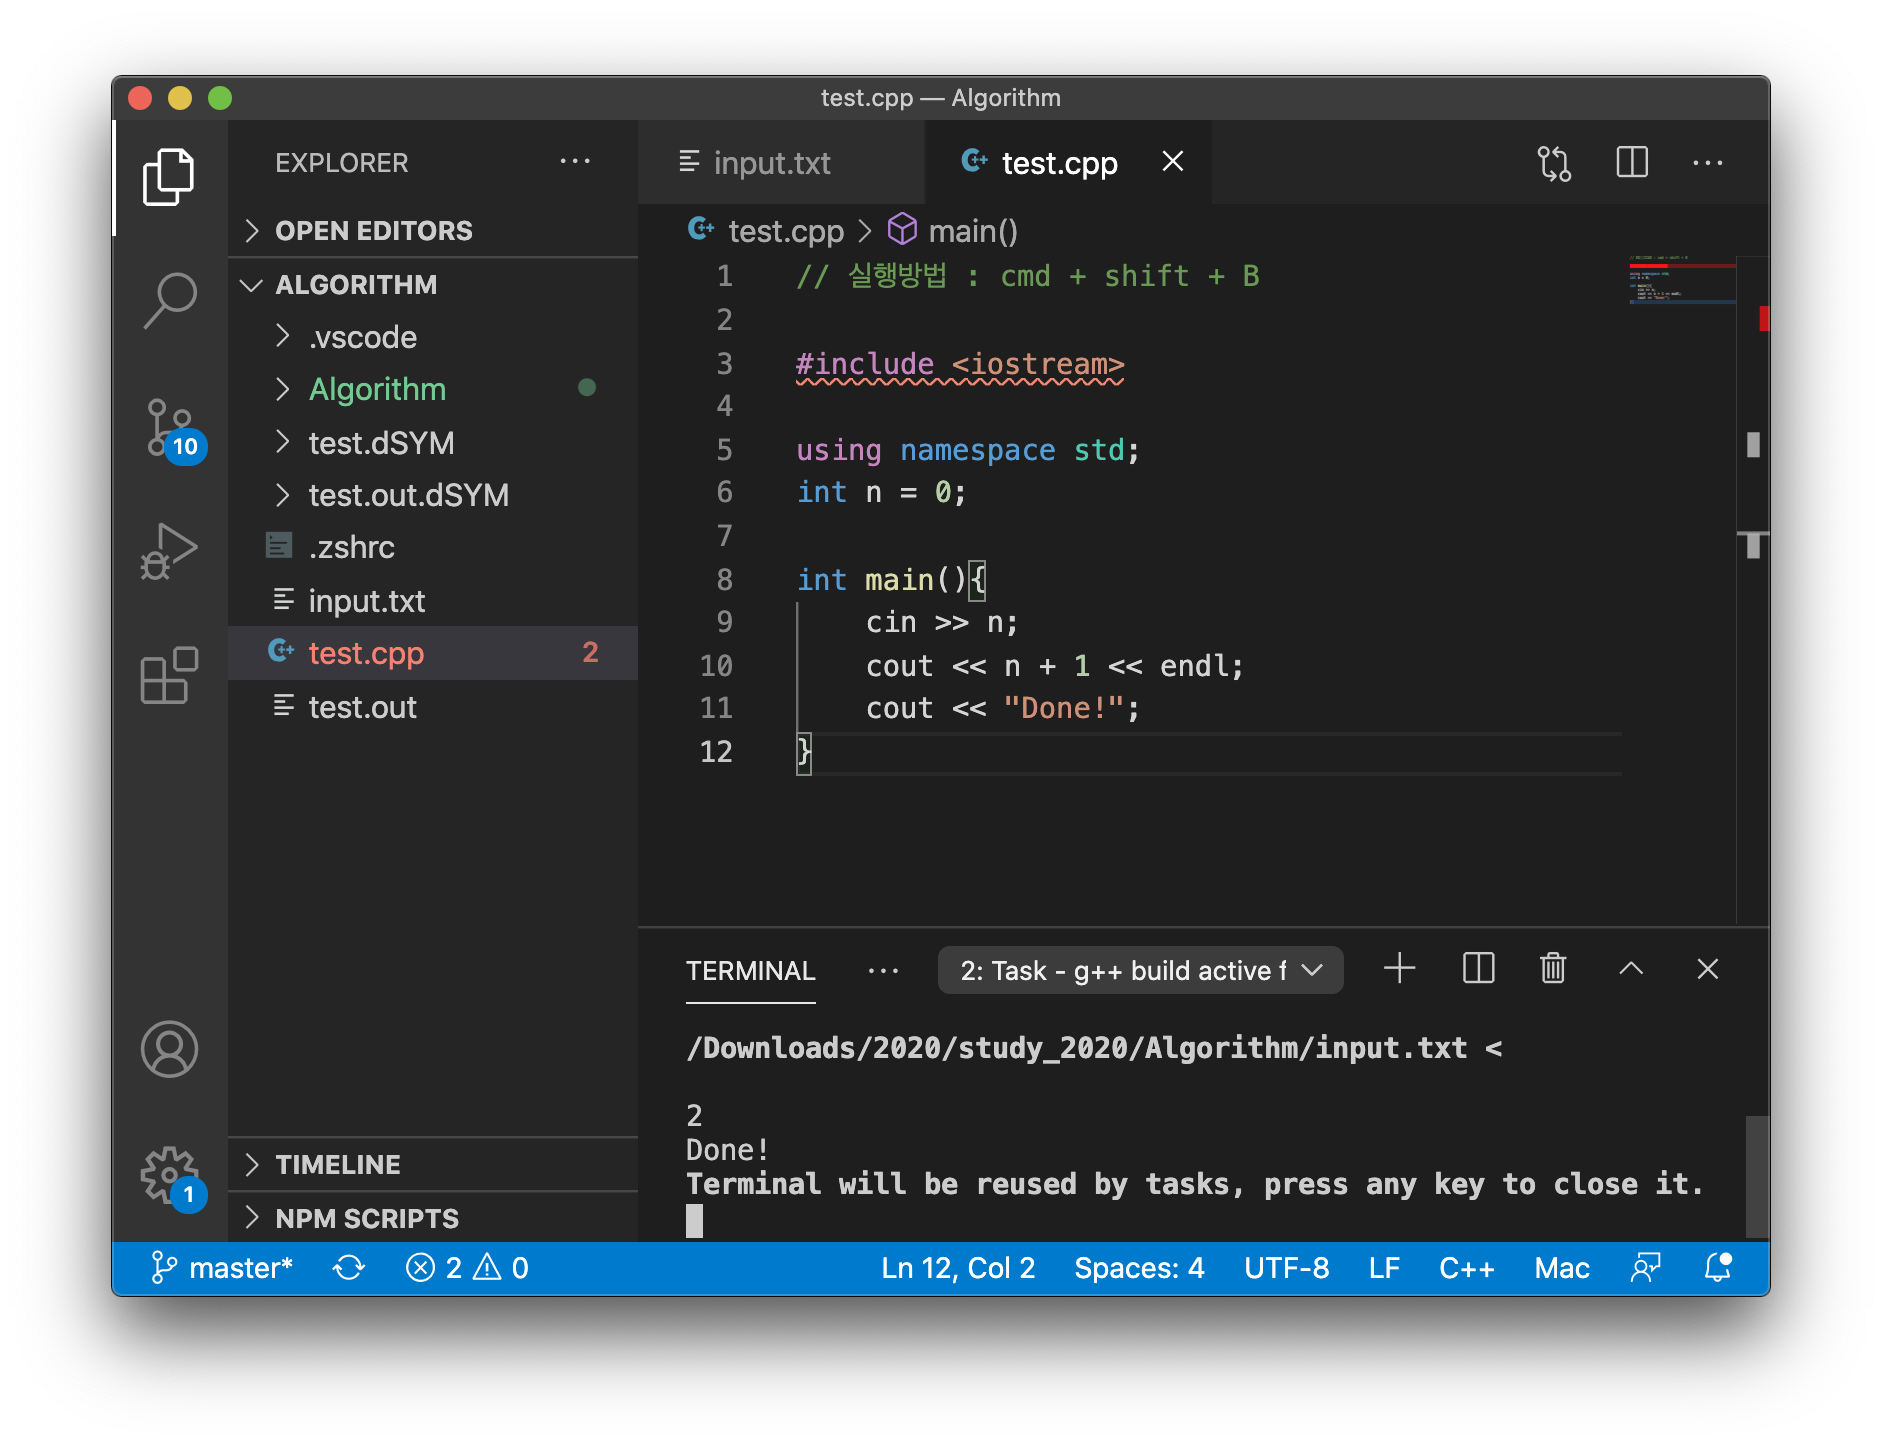1882x1444 pixels.
Task: Open notifications via bell icon
Action: coord(1718,1267)
